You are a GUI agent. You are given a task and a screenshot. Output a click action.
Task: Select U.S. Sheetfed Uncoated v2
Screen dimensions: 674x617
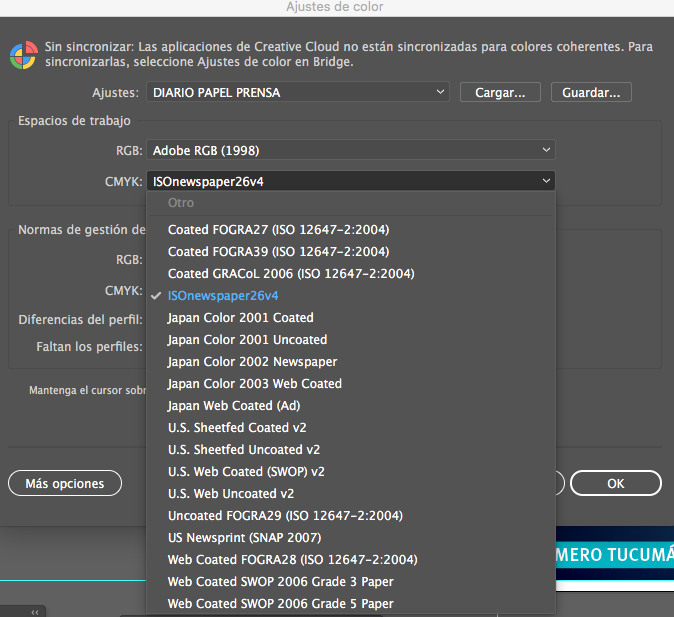click(351, 450)
